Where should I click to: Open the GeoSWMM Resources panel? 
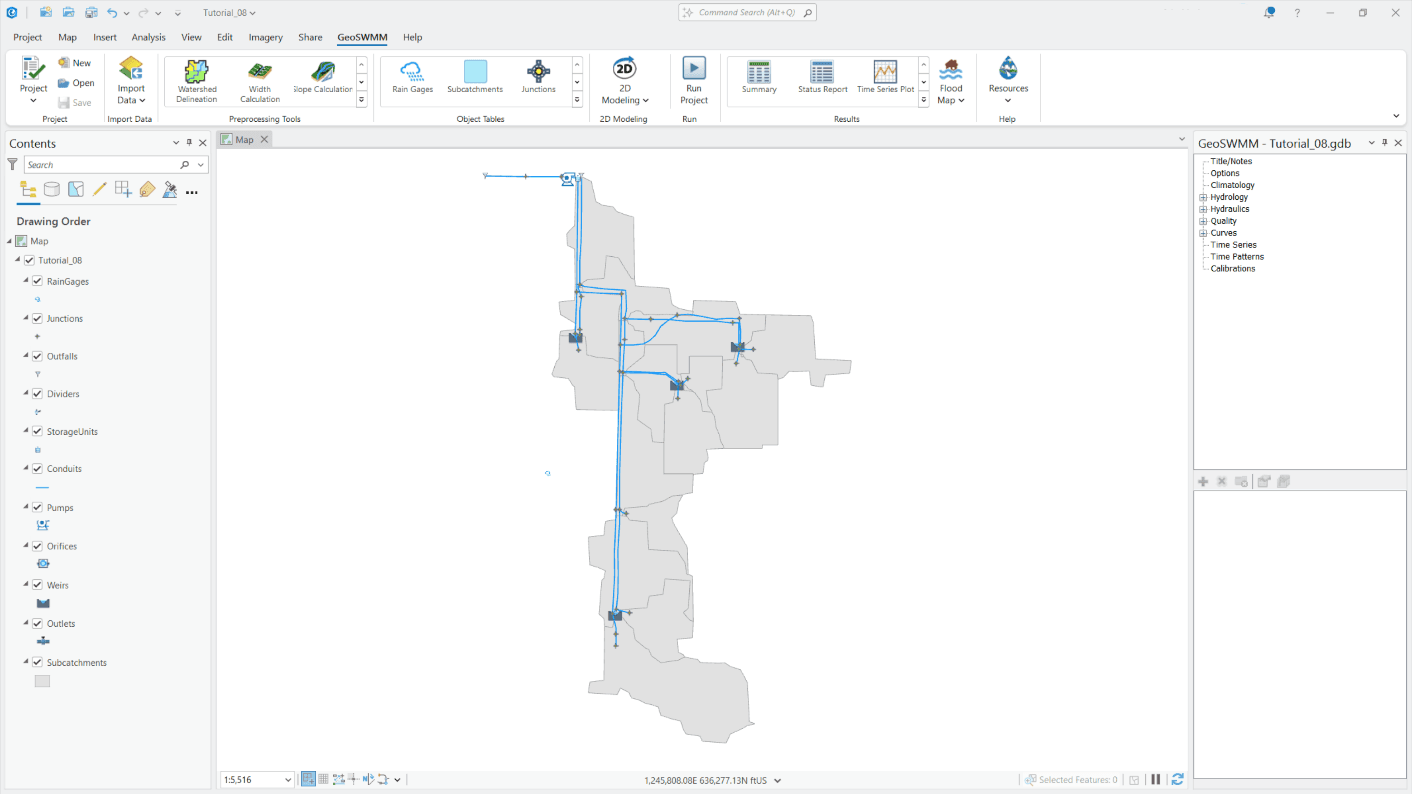point(1007,80)
